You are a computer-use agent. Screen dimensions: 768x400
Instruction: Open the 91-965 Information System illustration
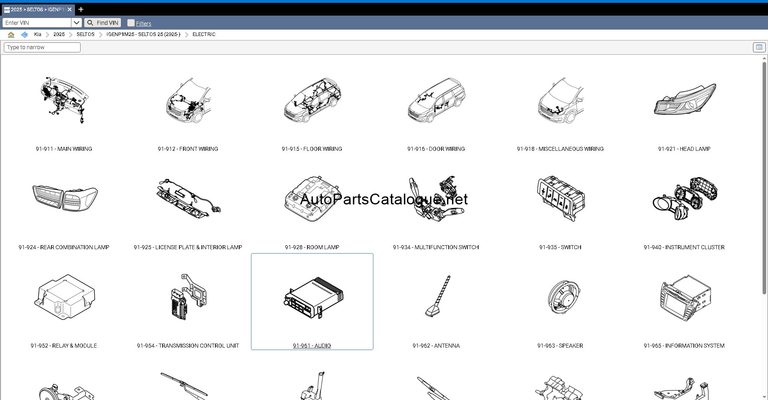(684, 297)
